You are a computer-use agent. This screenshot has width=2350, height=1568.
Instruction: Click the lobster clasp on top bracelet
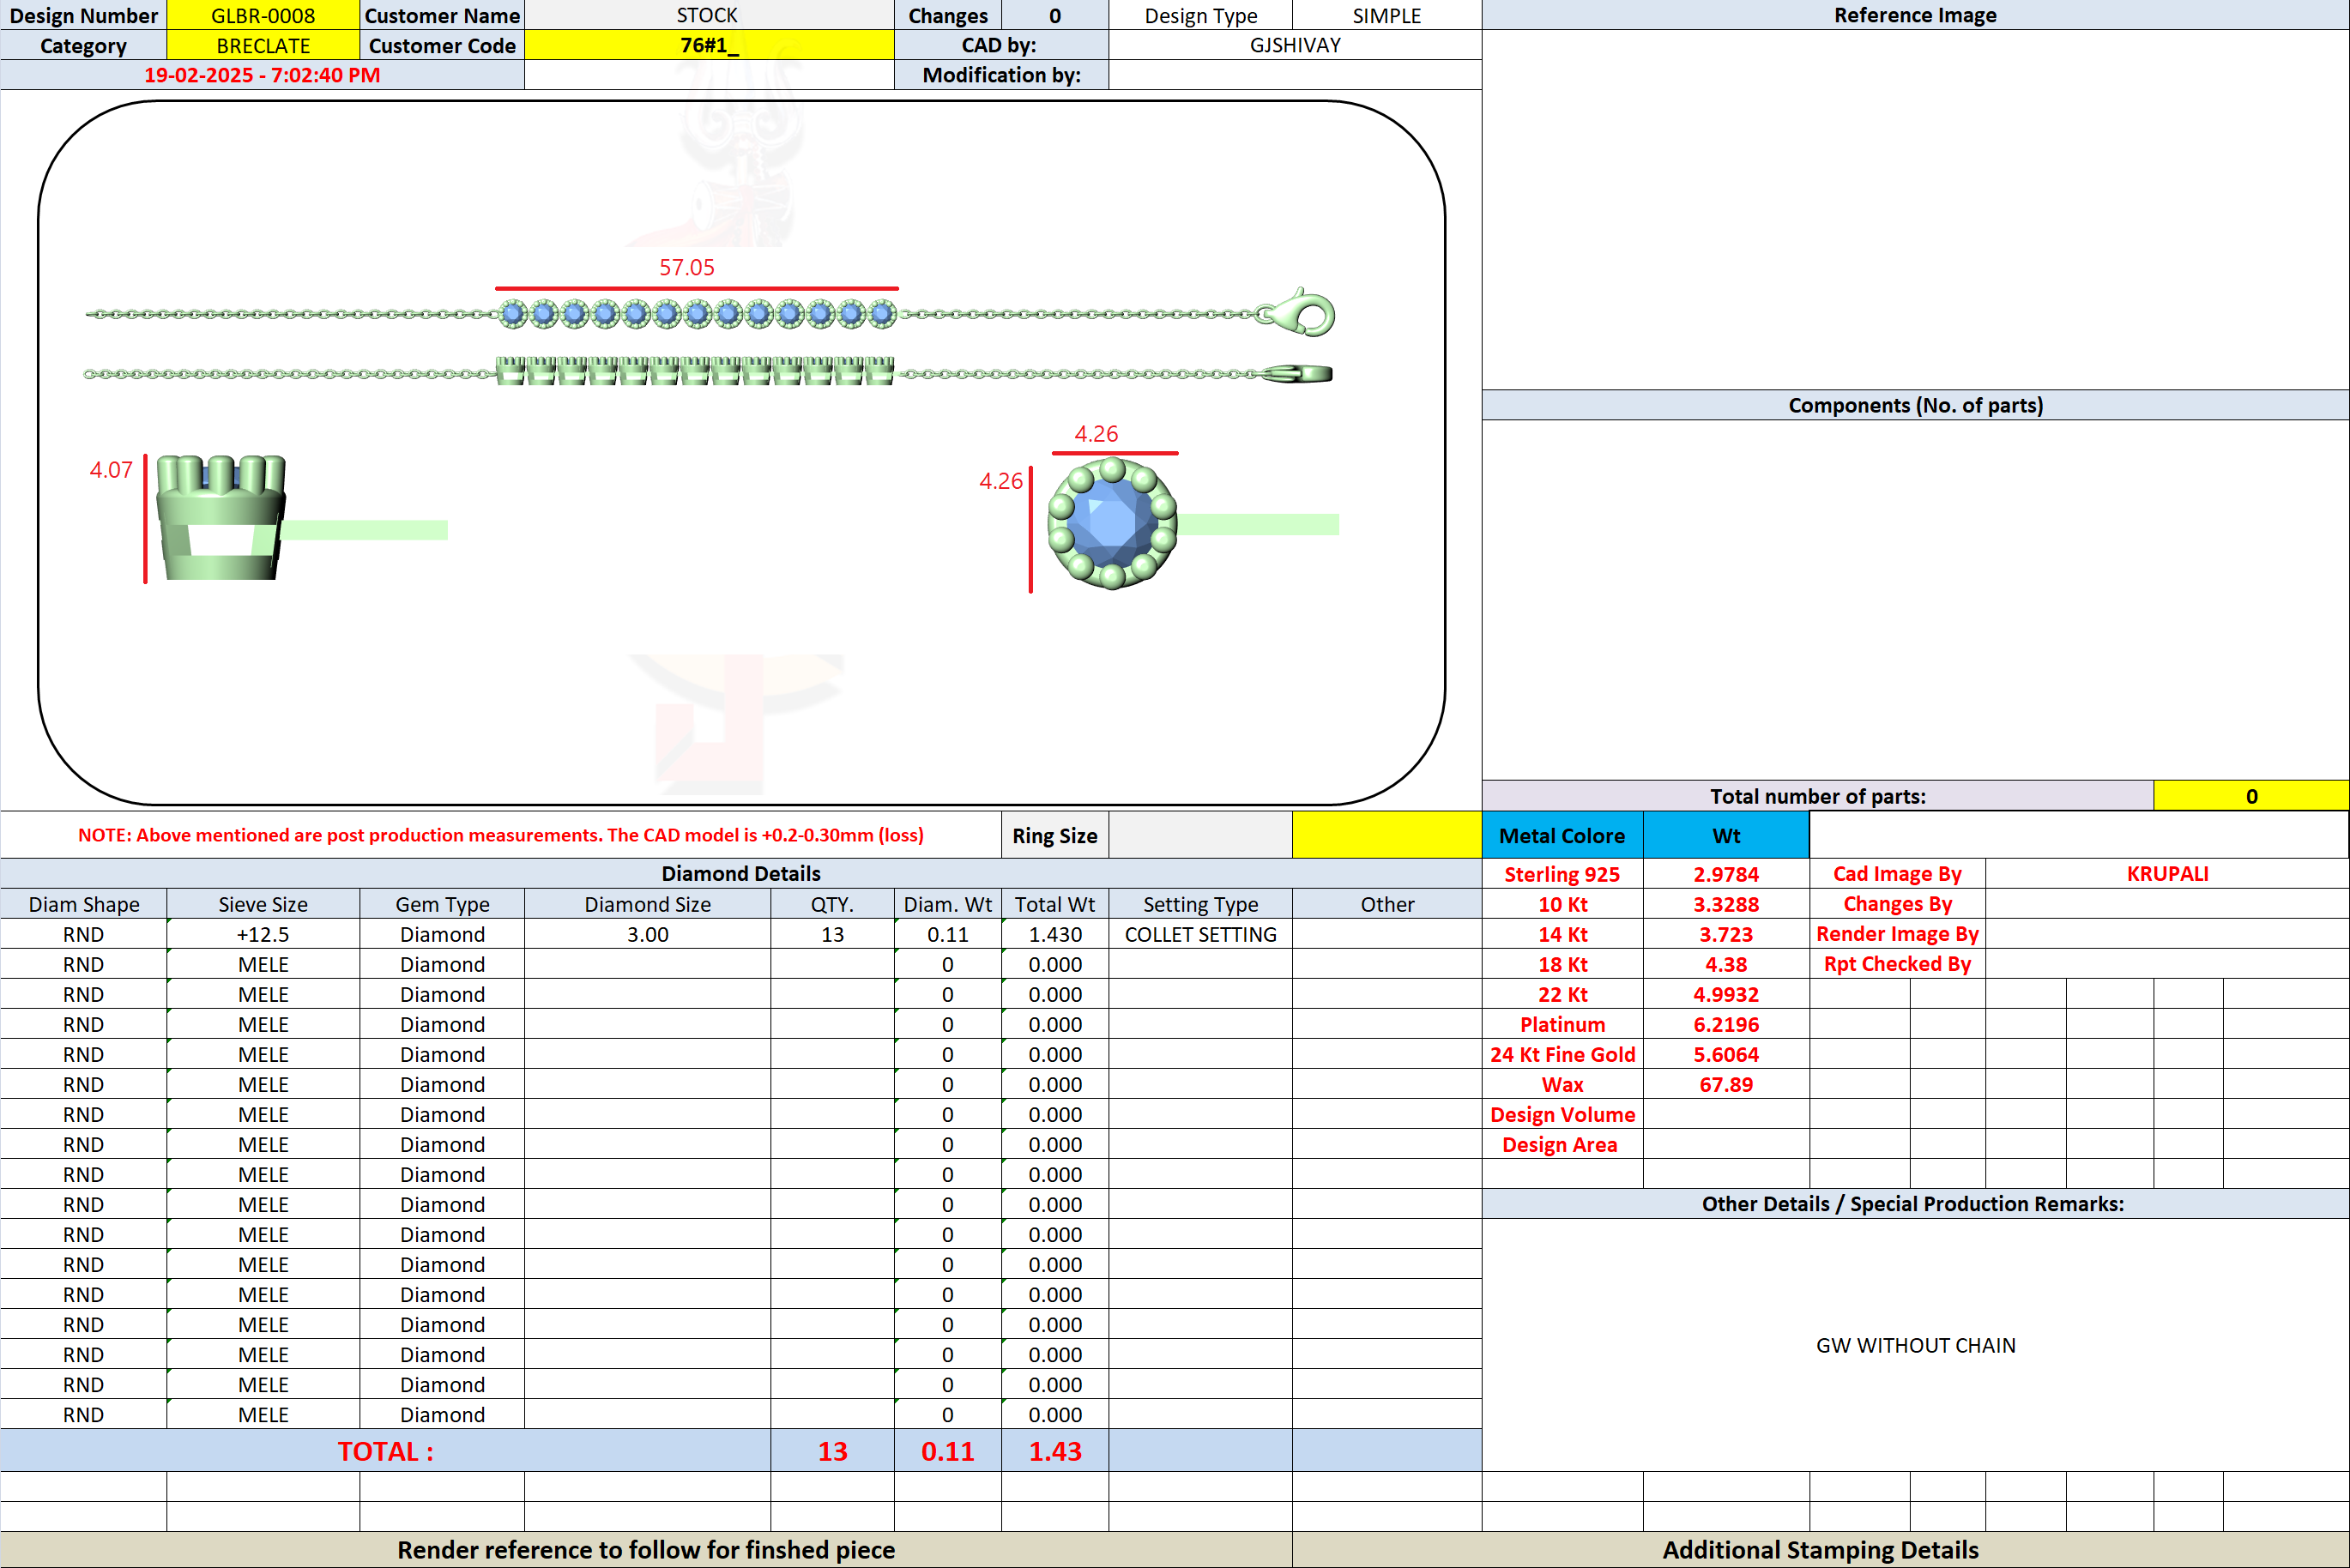1298,313
